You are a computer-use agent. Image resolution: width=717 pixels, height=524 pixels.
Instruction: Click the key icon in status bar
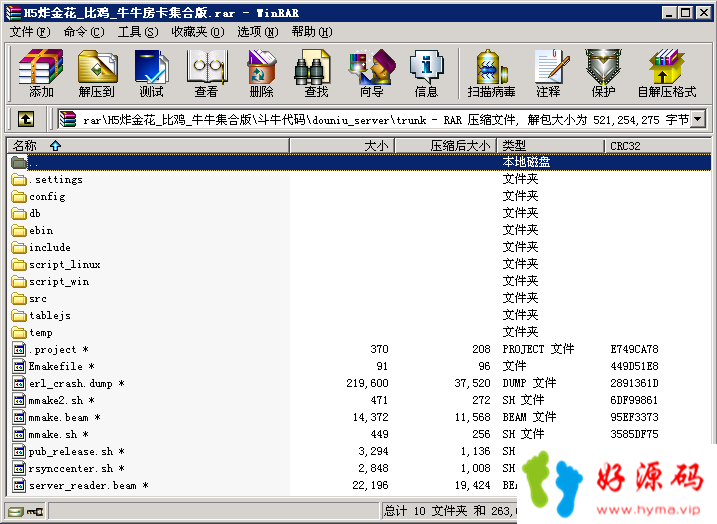(35, 511)
